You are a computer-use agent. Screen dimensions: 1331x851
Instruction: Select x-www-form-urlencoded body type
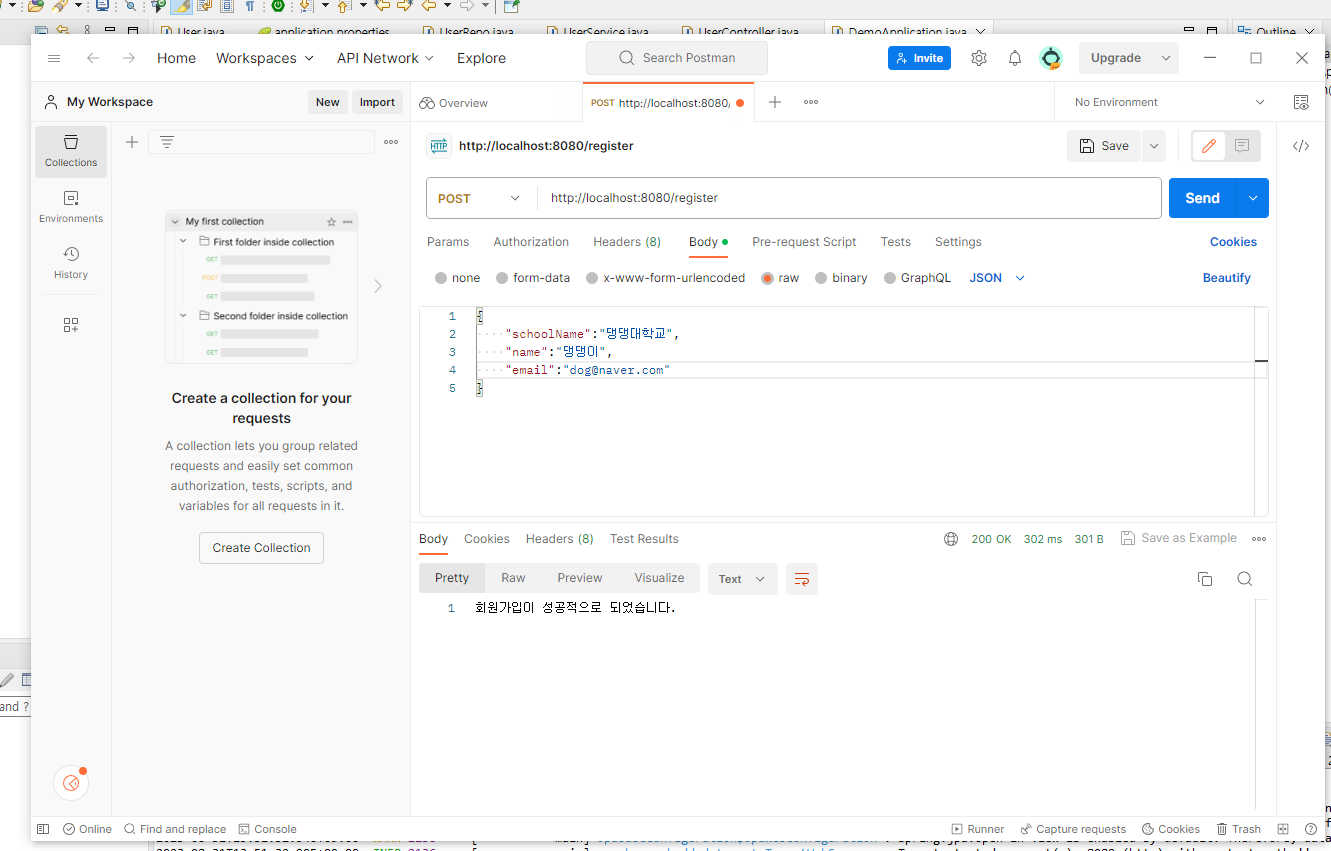click(666, 278)
